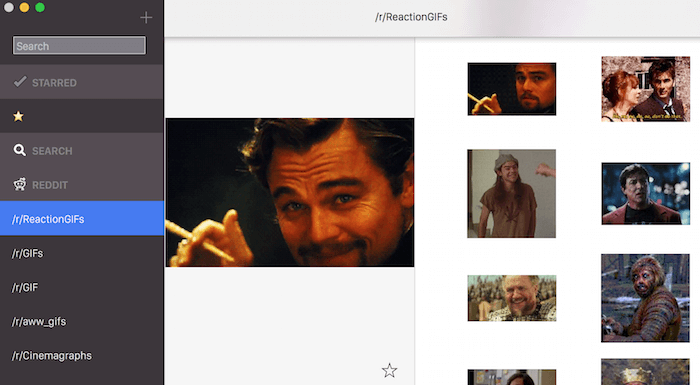Select /r/Cinemagraphs in the sidebar
This screenshot has height=385, width=700.
pyautogui.click(x=82, y=356)
